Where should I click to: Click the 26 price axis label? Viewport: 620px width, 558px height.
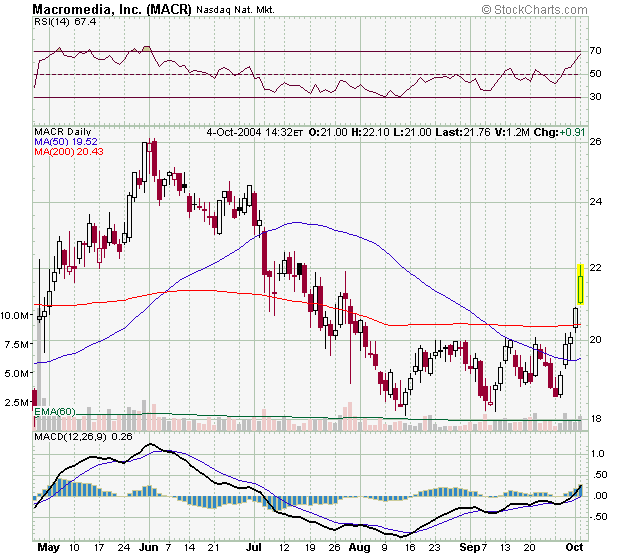pos(595,142)
